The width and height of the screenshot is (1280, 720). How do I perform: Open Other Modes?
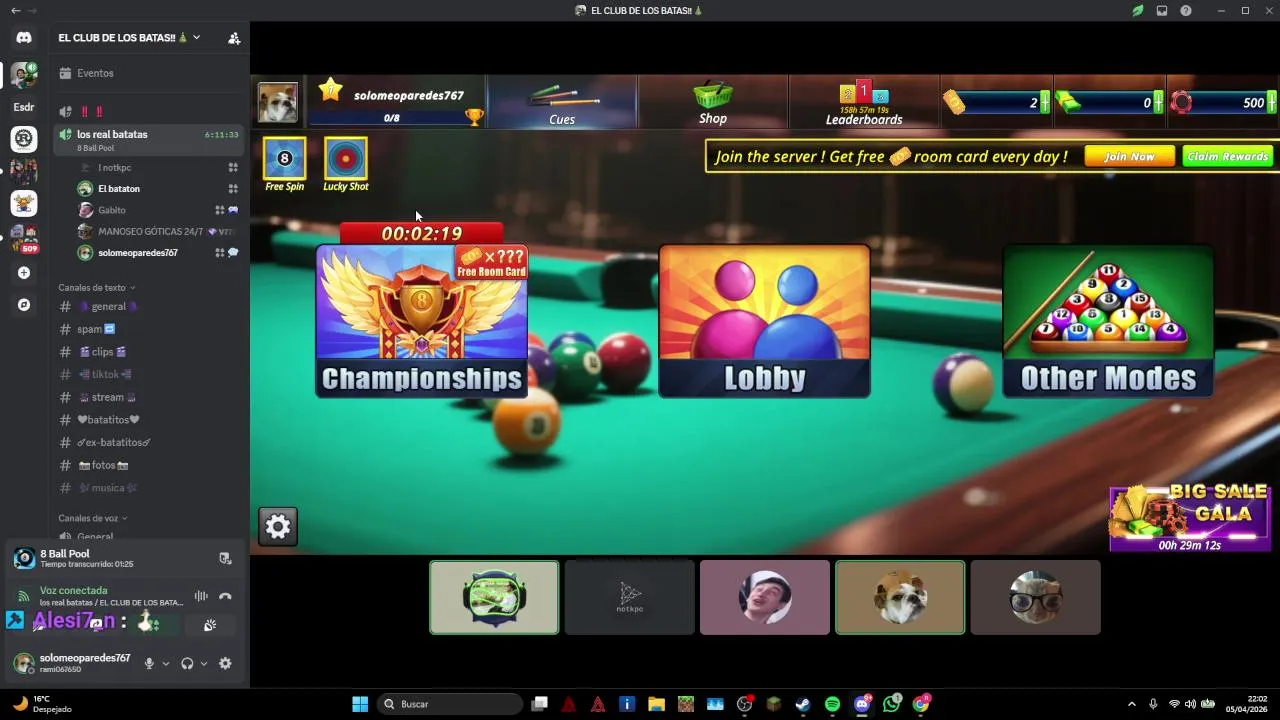[1108, 321]
